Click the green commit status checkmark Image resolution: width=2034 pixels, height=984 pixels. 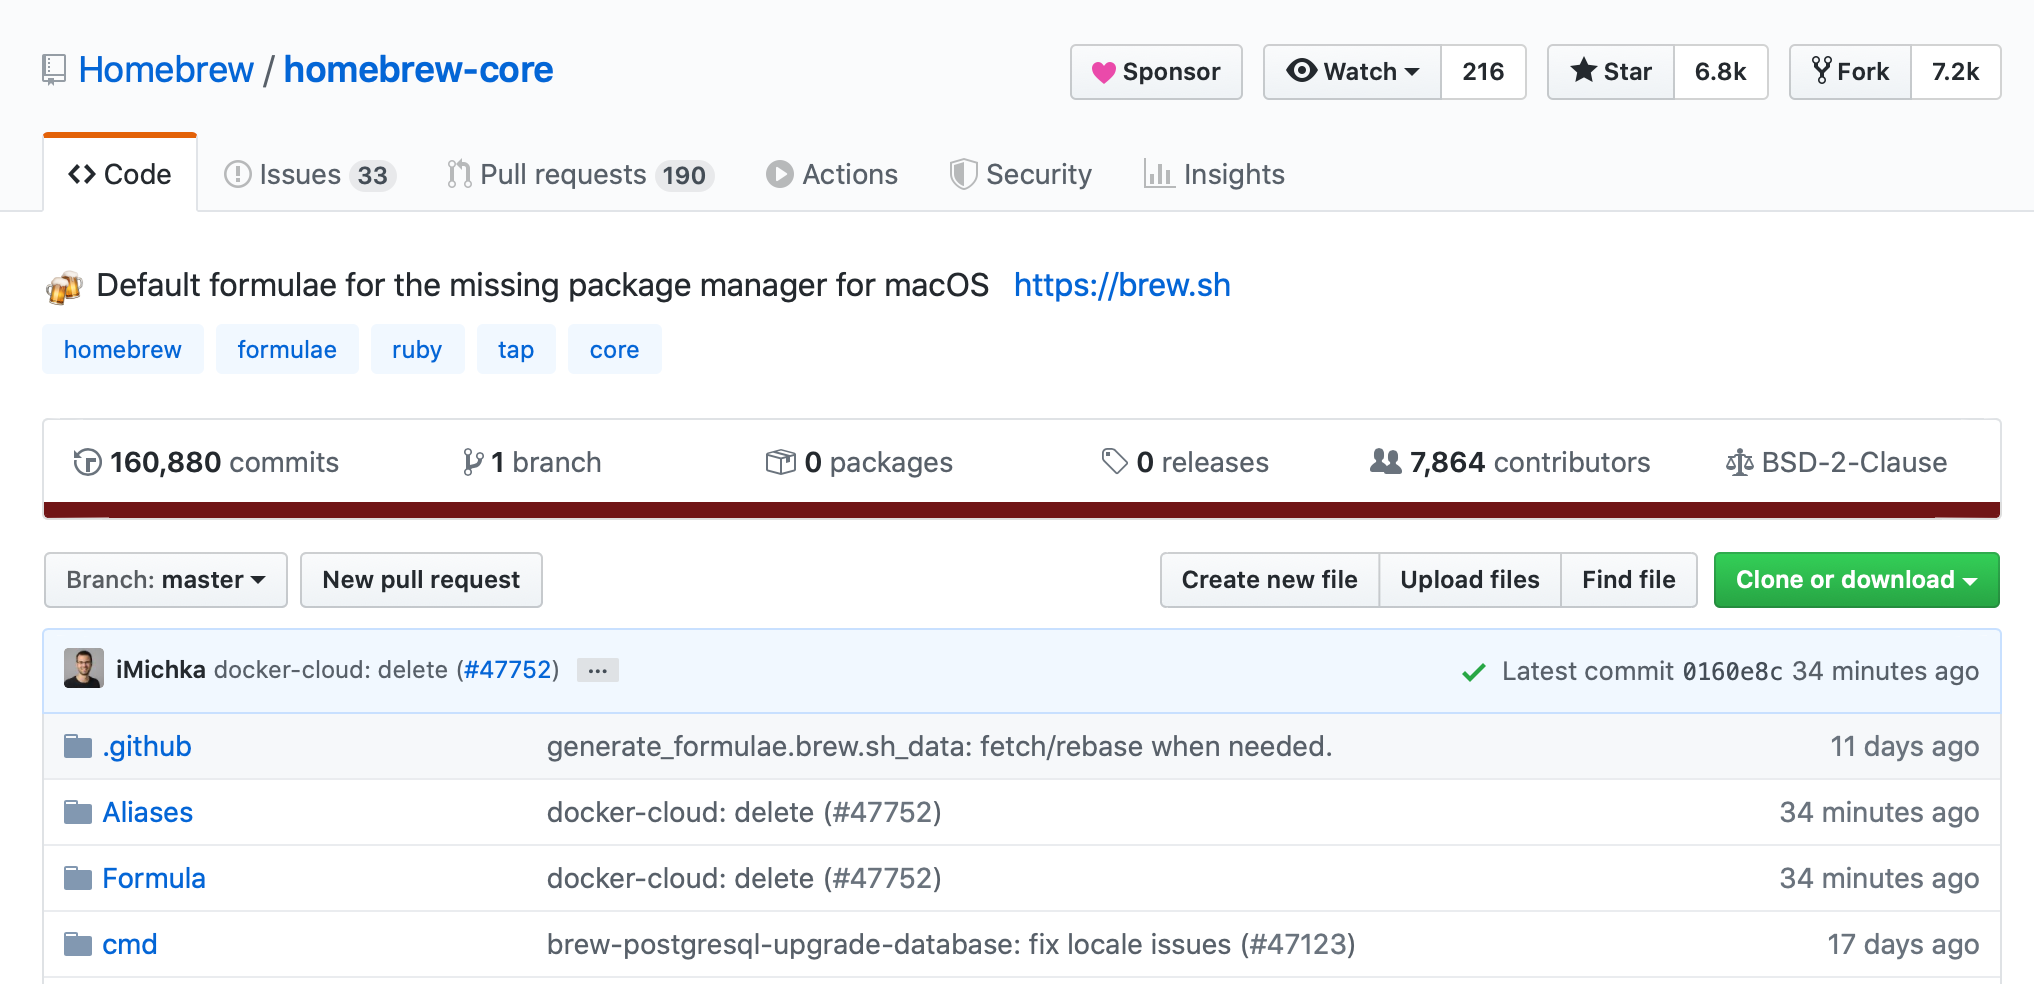(x=1473, y=672)
